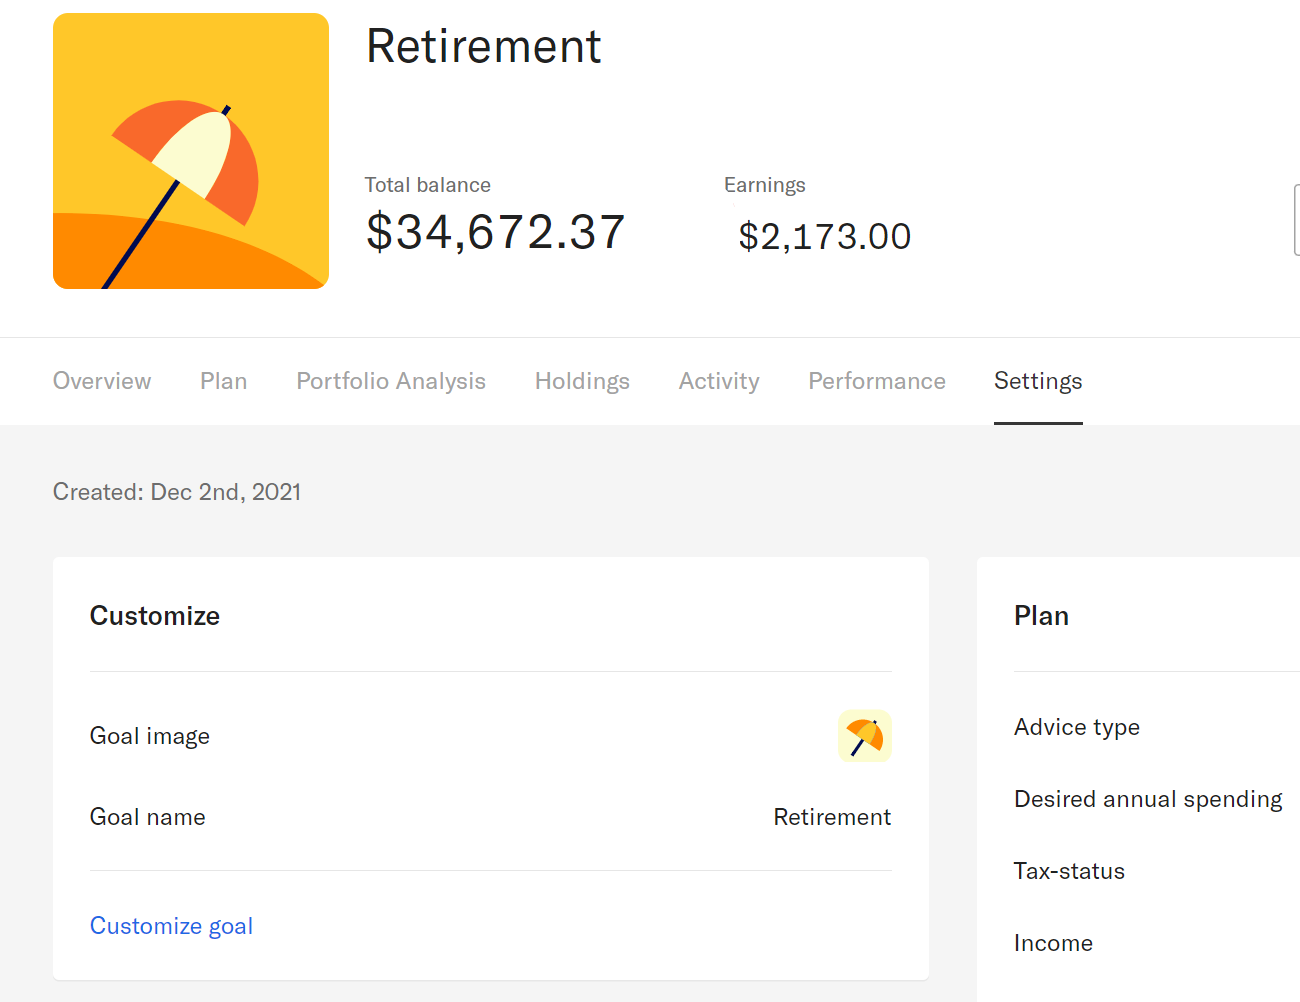Click the Goal name value Retirement
This screenshot has width=1300, height=1002.
[x=832, y=816]
